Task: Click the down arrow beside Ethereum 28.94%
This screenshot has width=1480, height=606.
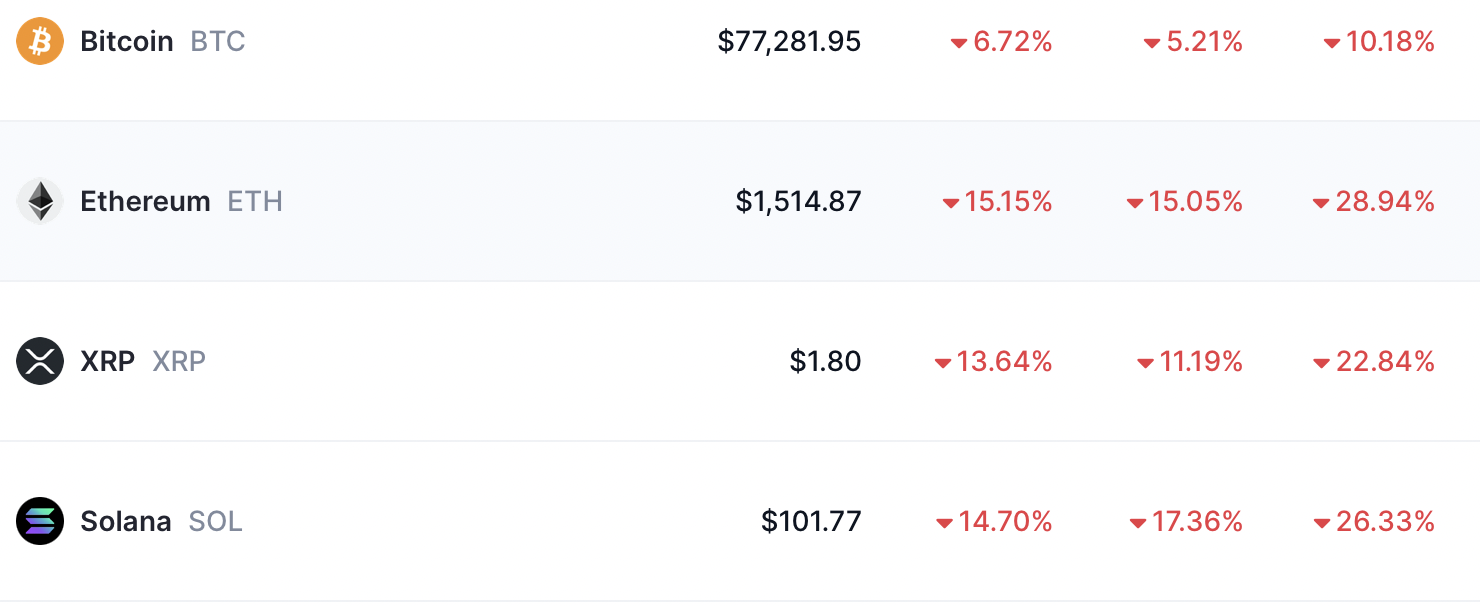Action: tap(1321, 203)
